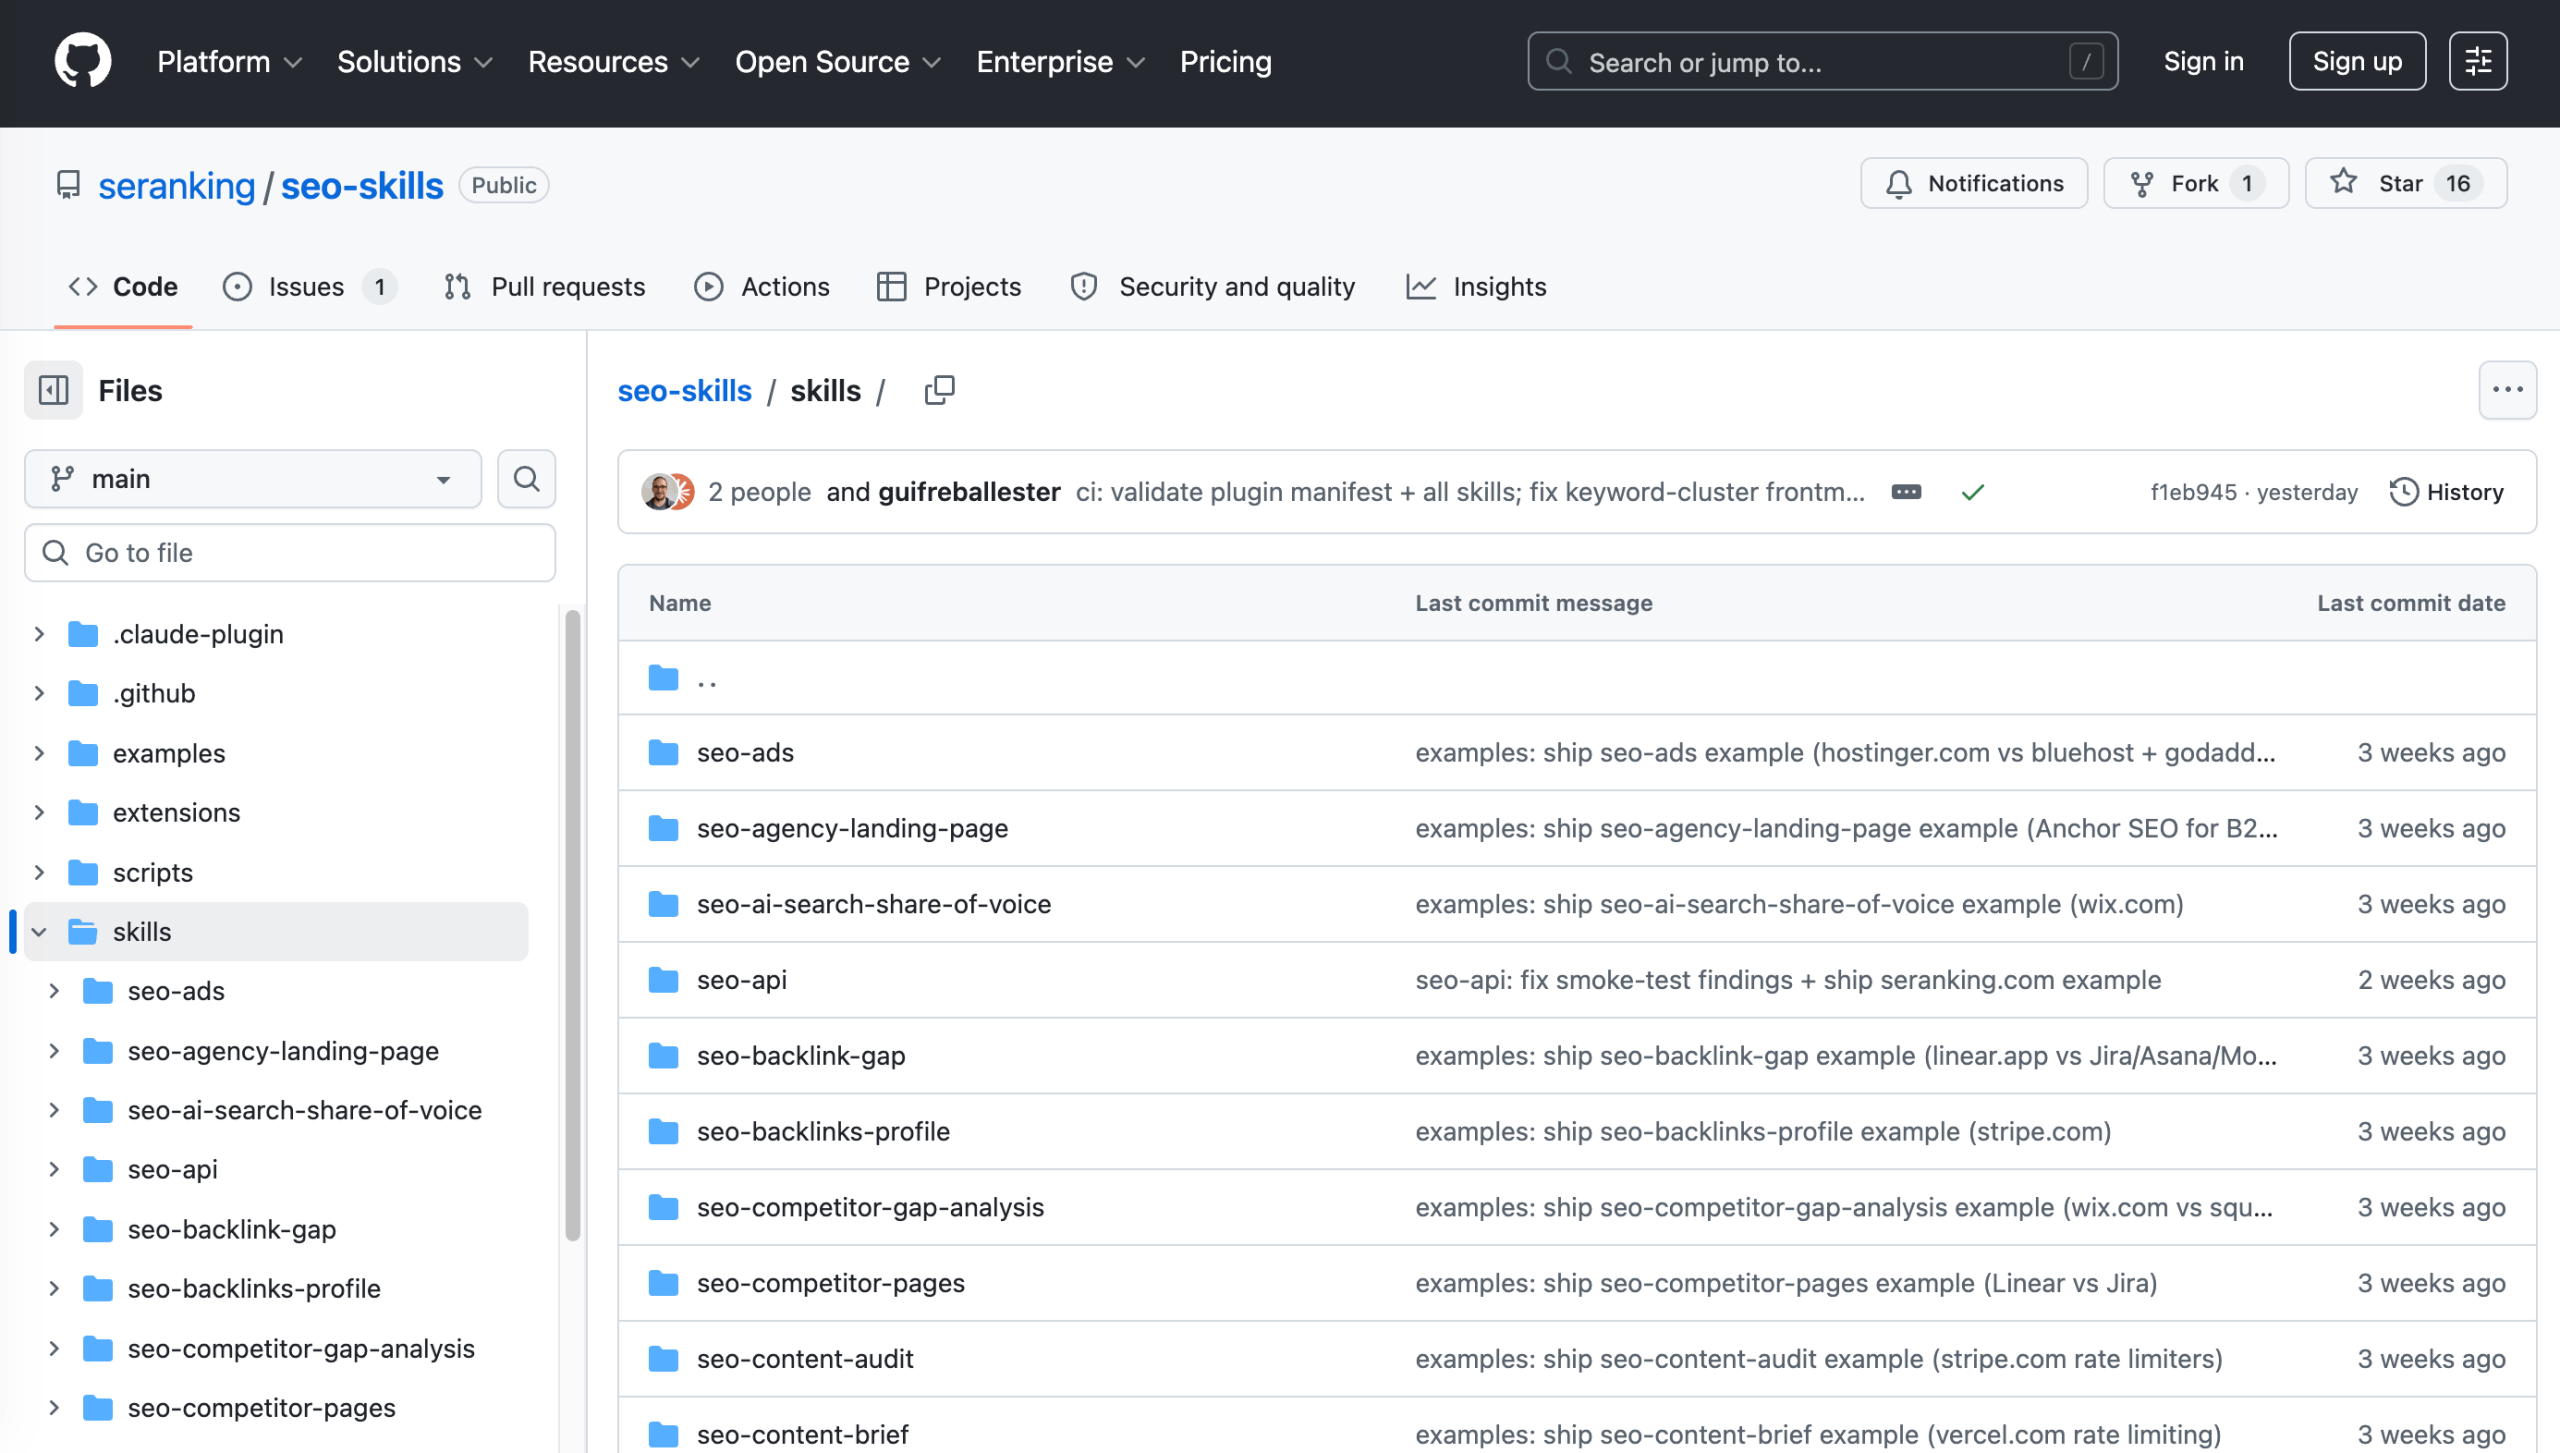Click the Sign up button

pos(2357,61)
